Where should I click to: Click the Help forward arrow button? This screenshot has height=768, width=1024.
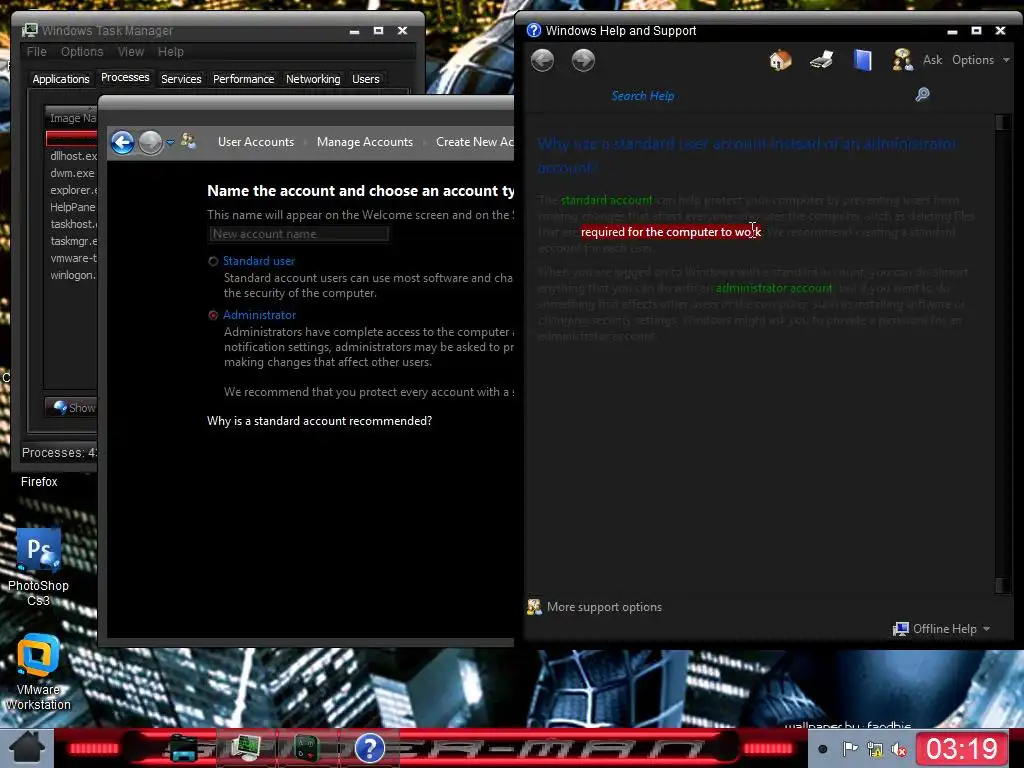click(x=583, y=60)
